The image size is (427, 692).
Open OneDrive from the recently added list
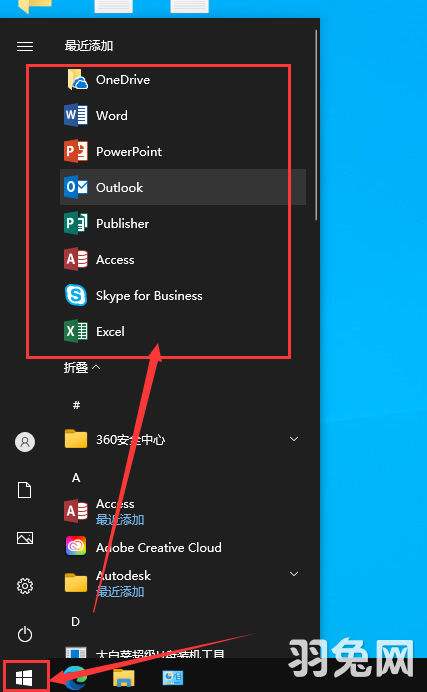pyautogui.click(x=183, y=79)
